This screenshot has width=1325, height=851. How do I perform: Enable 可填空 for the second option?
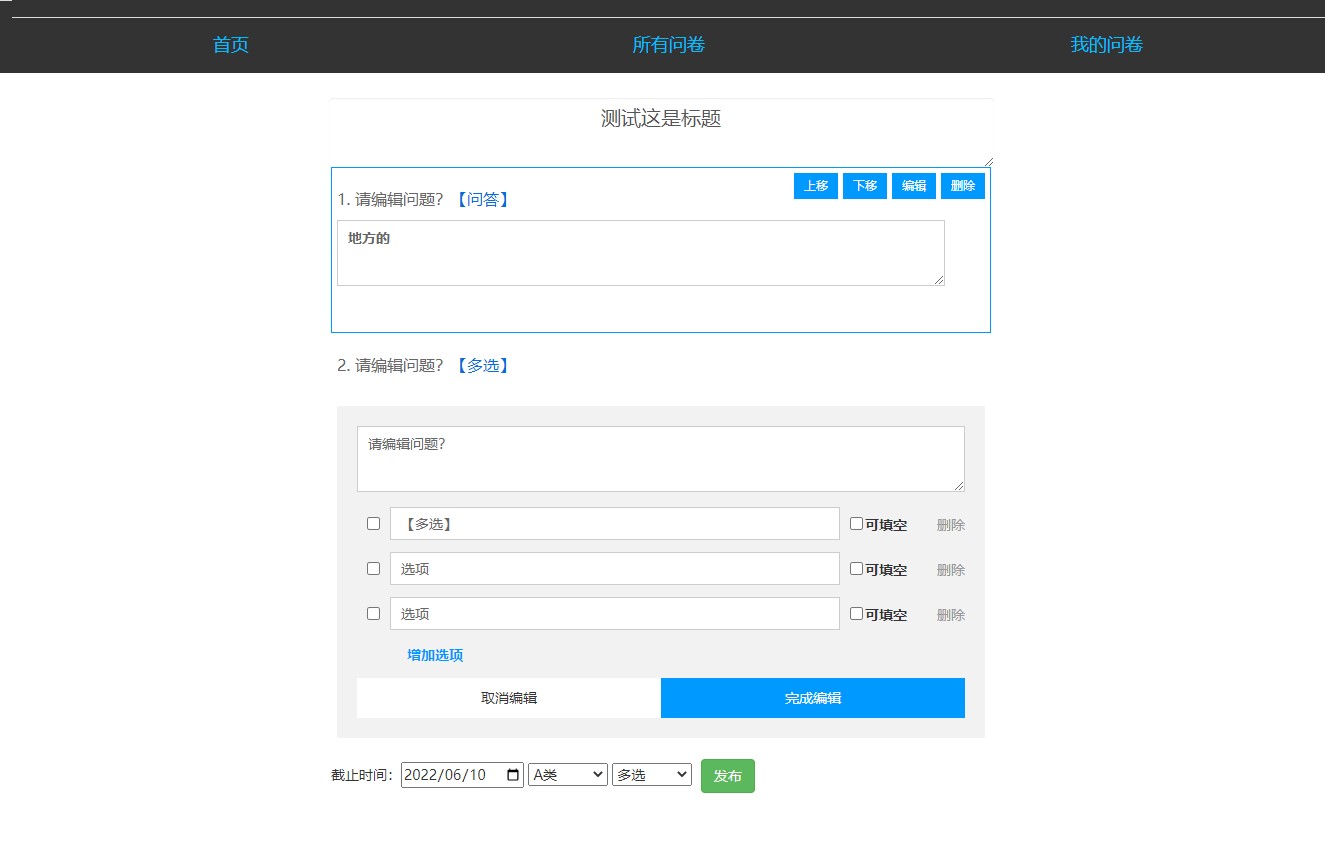(856, 568)
